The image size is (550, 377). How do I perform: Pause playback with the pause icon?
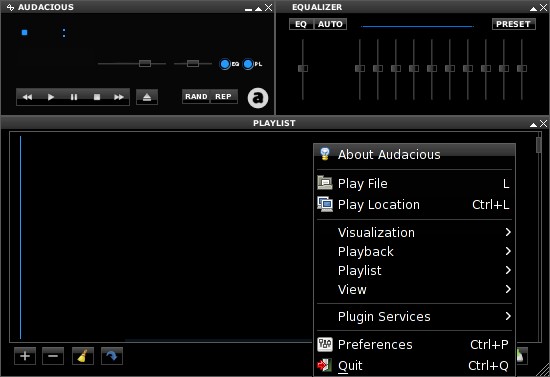pos(74,97)
